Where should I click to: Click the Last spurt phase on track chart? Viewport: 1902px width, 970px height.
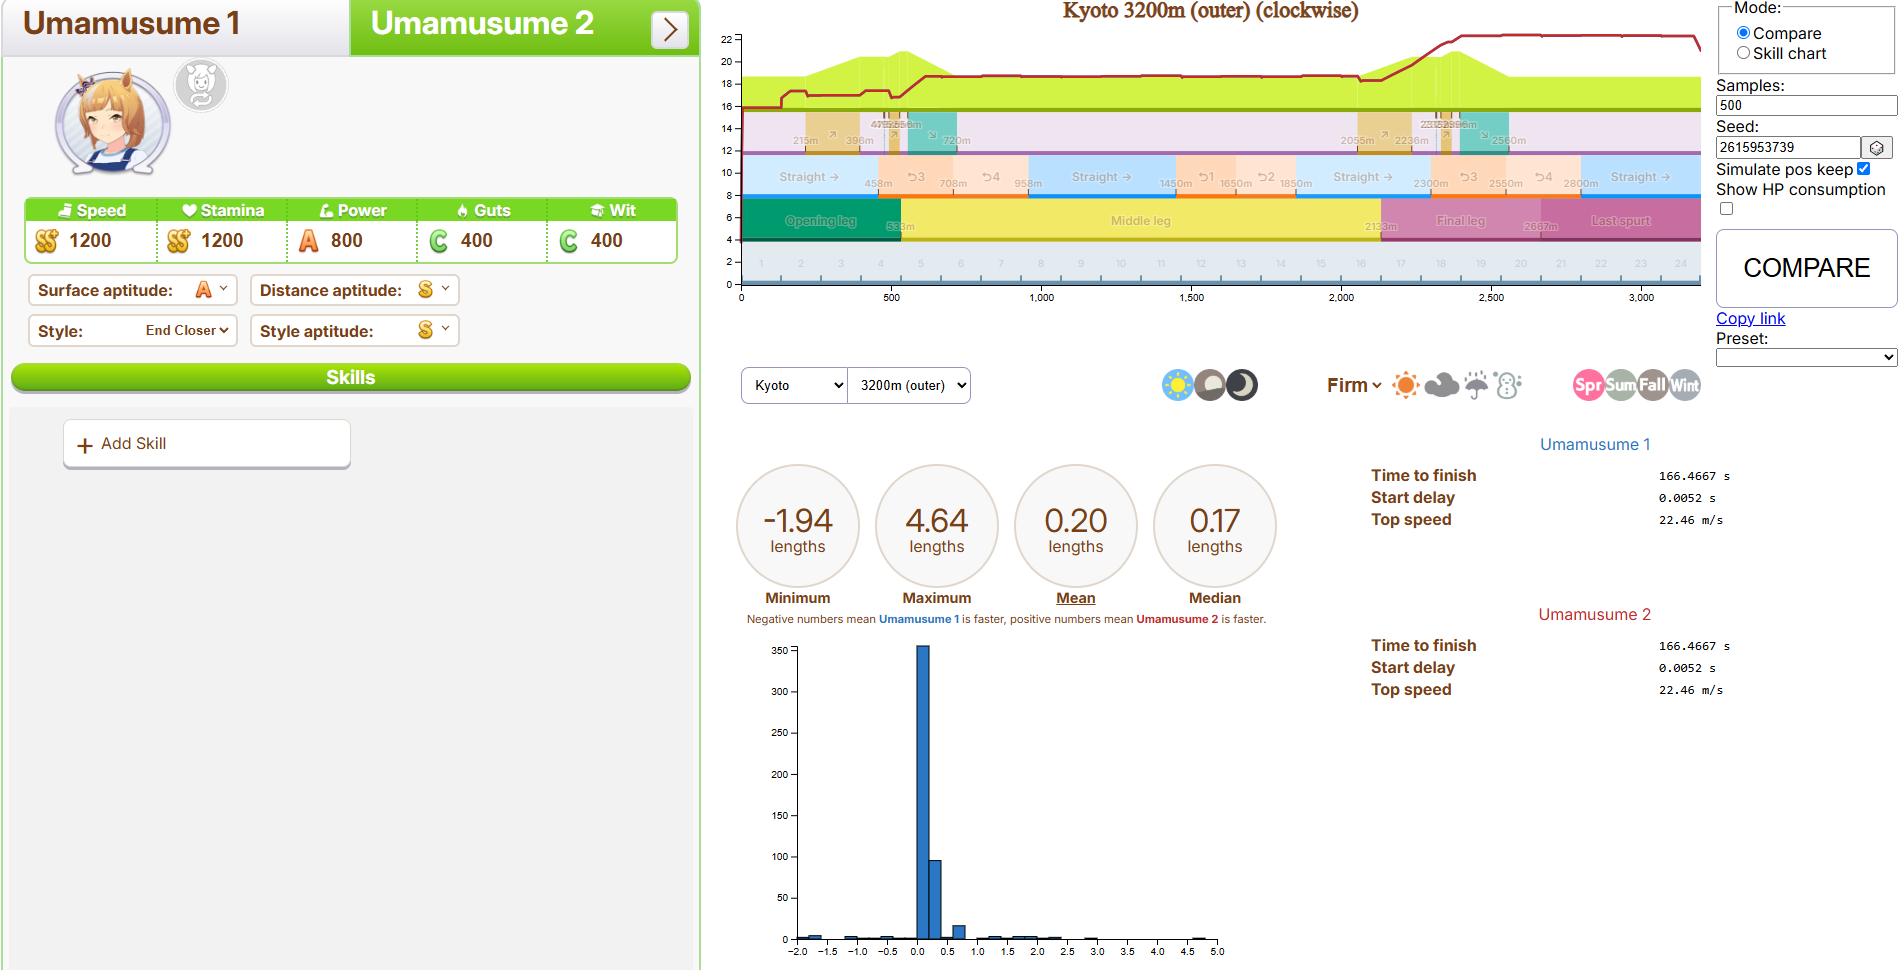(x=1620, y=221)
